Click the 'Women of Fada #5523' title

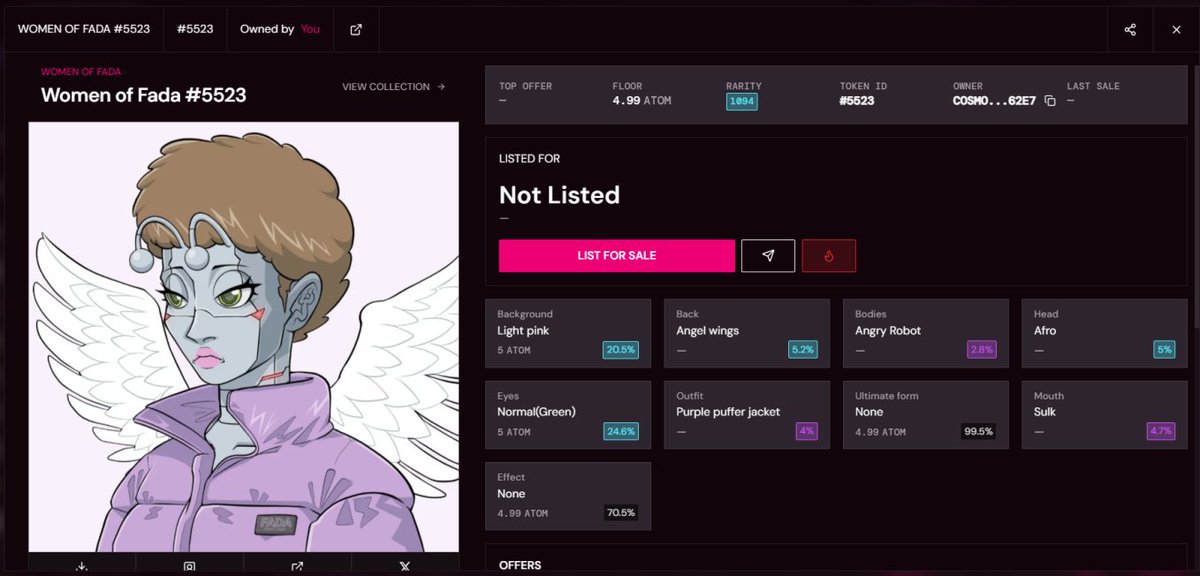click(x=143, y=95)
